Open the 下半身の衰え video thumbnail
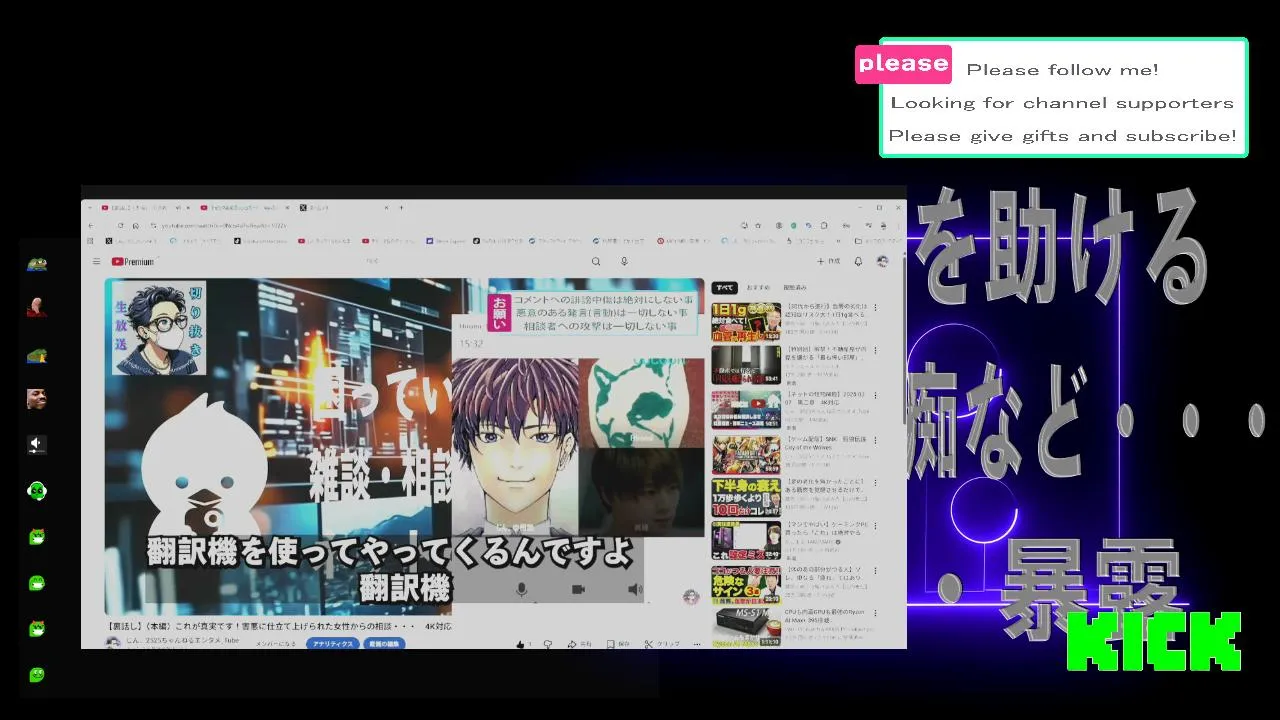Screen dimensions: 1280x720 pos(746,498)
